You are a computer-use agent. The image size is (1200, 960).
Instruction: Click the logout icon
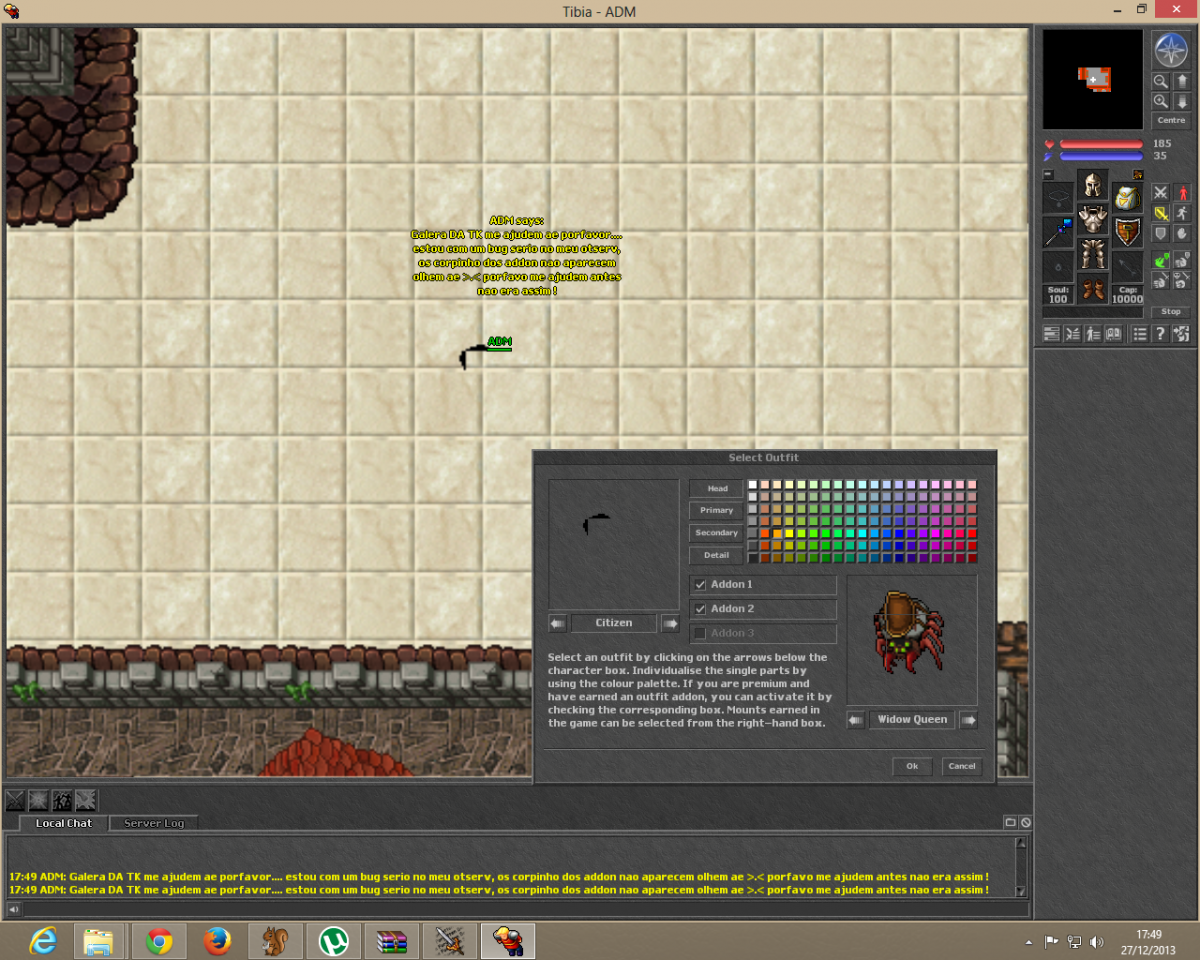click(1181, 333)
